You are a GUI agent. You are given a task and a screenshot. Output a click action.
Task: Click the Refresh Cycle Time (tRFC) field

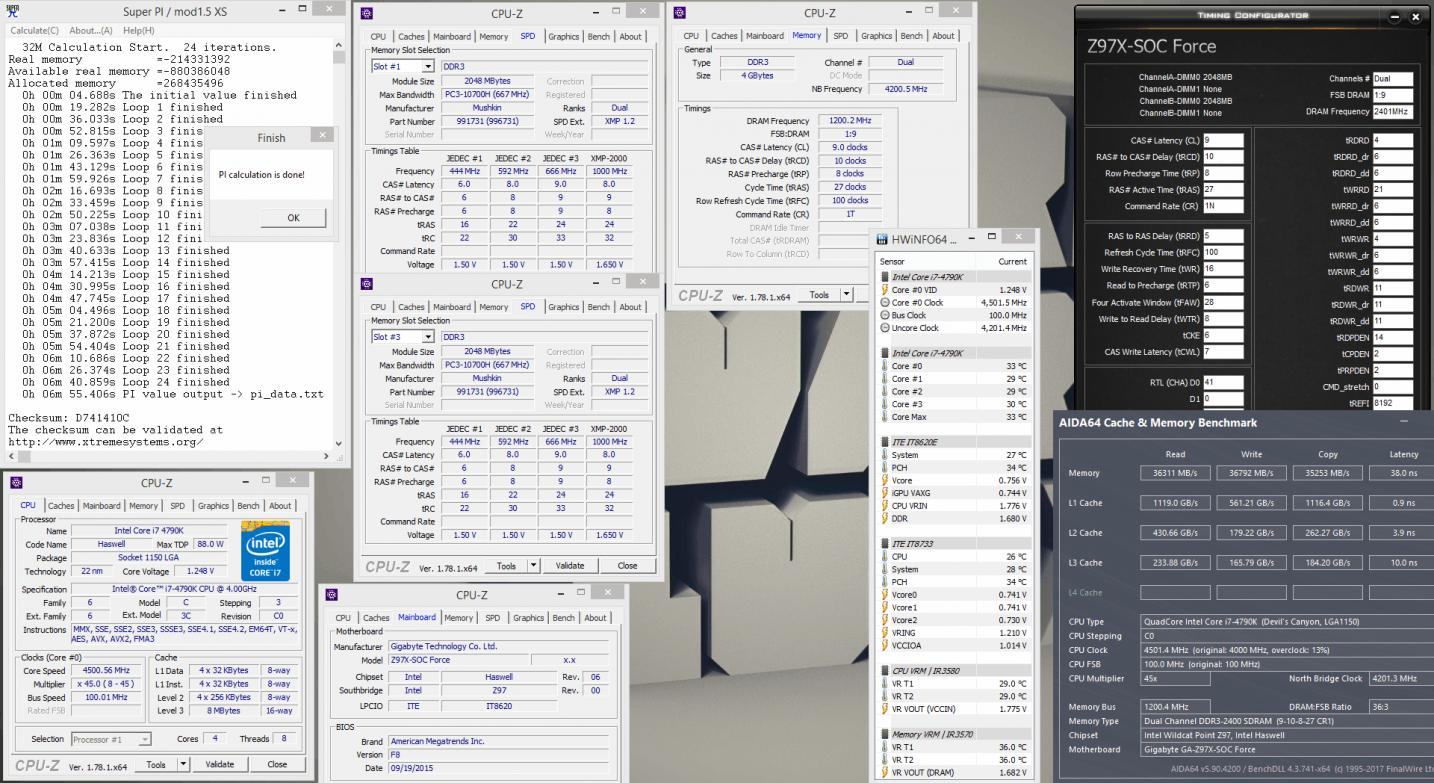tap(1222, 253)
